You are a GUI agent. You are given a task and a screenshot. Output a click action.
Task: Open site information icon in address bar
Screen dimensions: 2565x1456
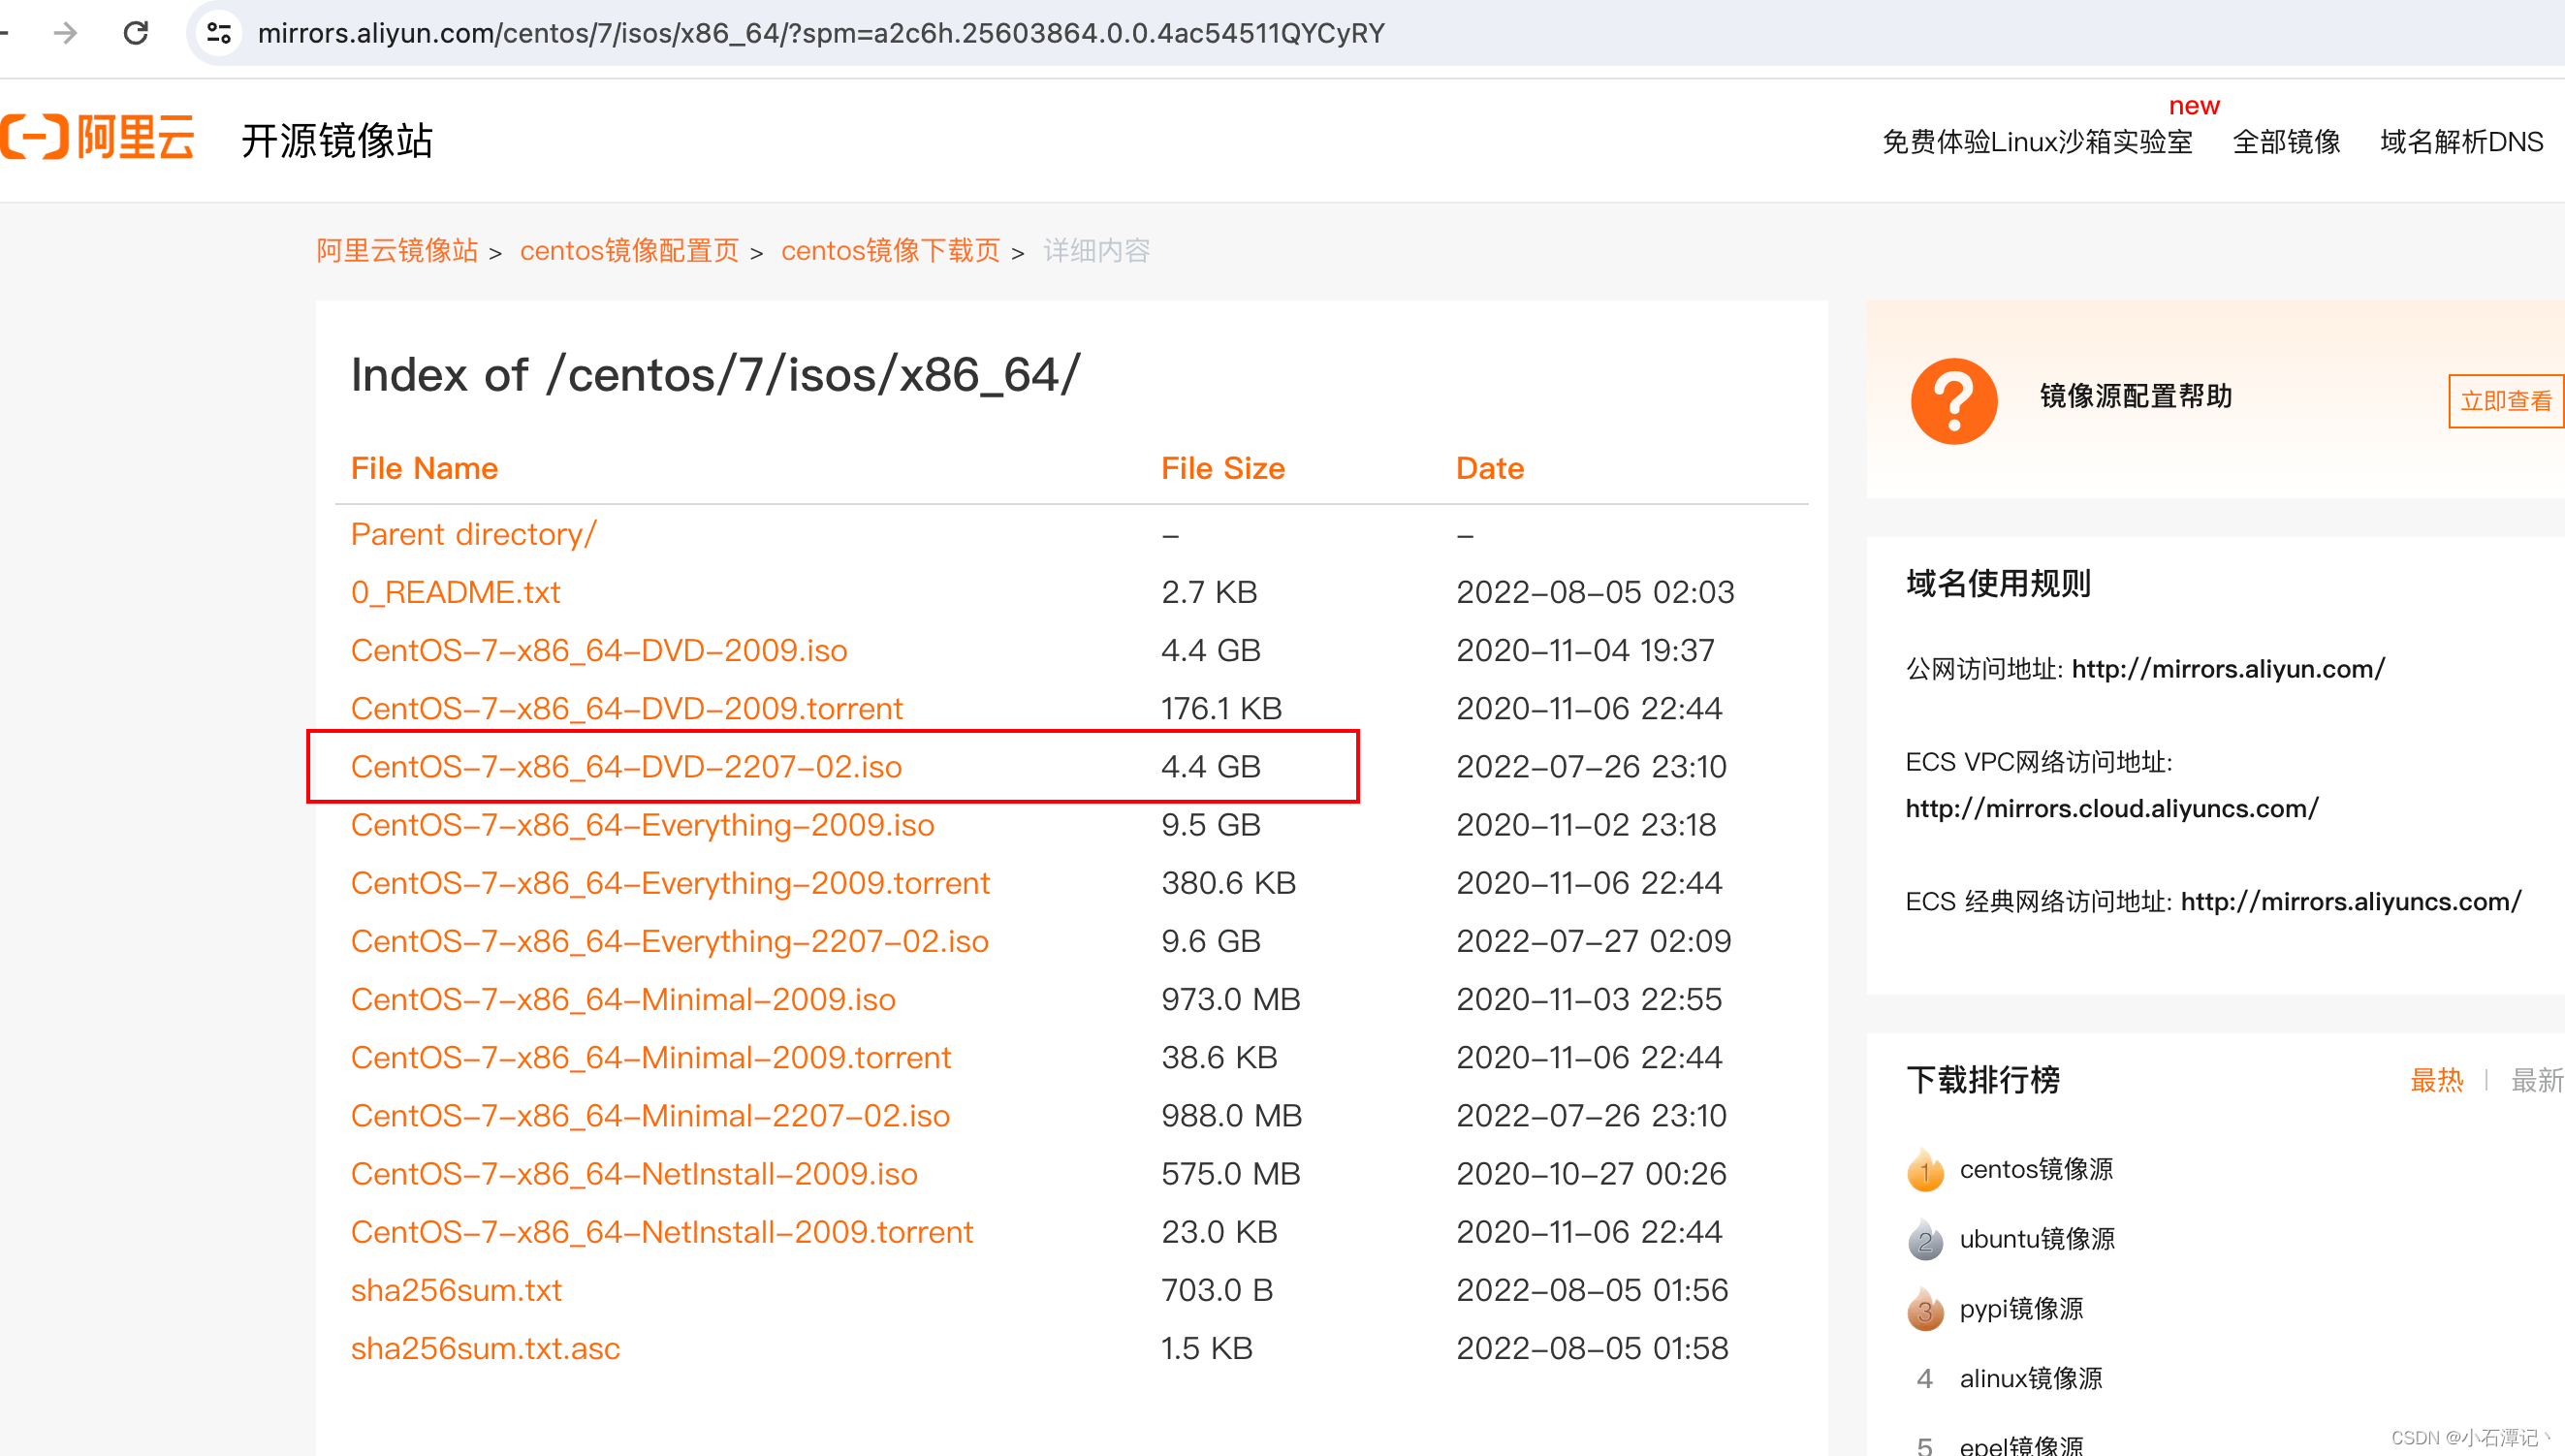pos(219,33)
